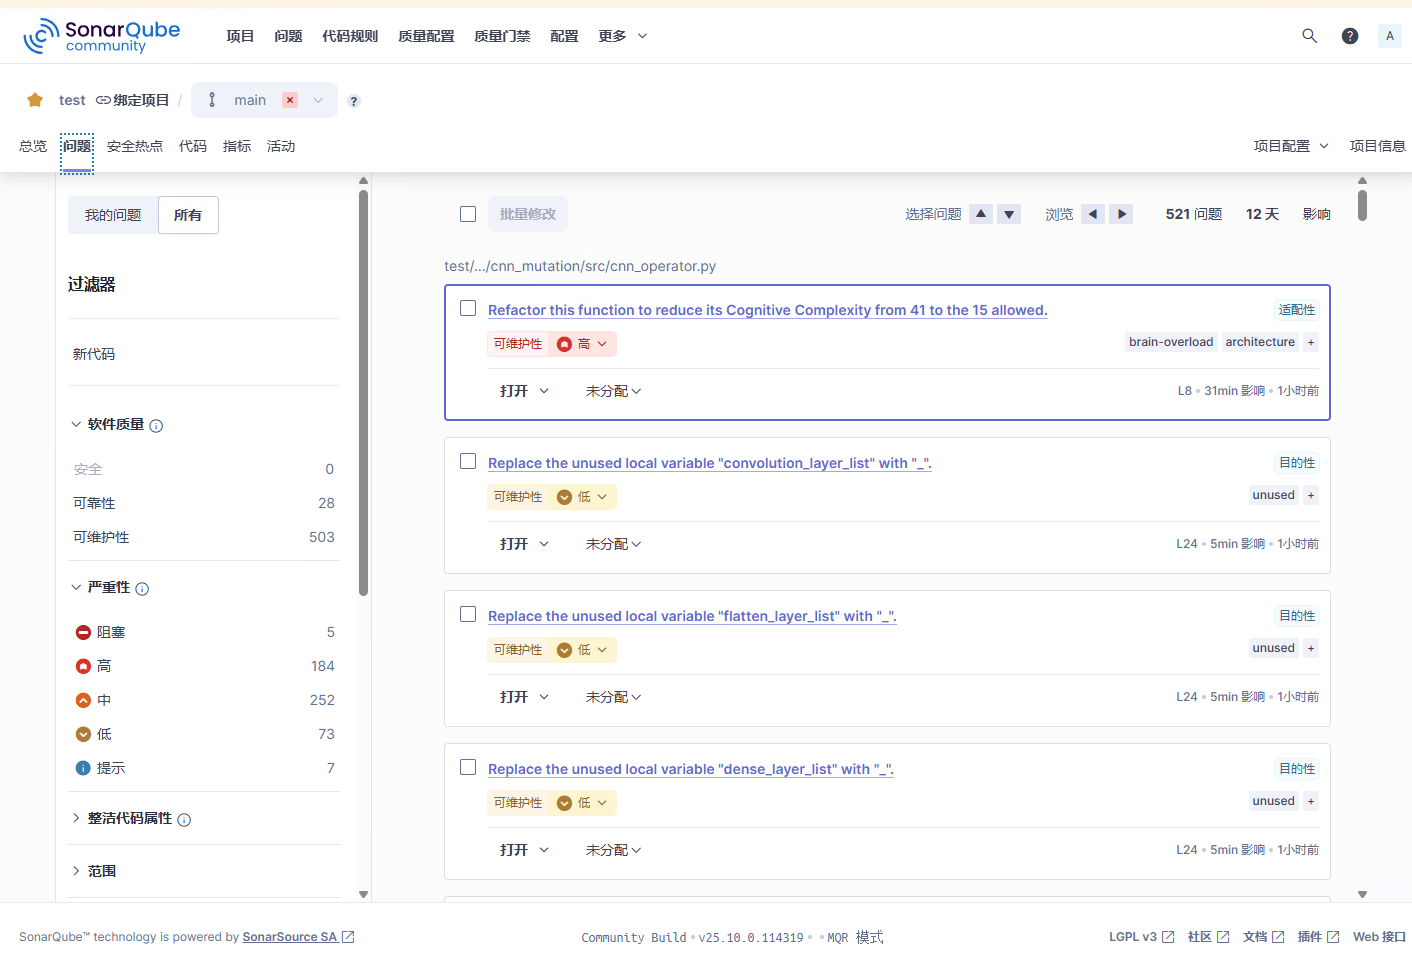Image resolution: width=1412 pixels, height=958 pixels.
Task: Select the Cognitive Complexity issue checkbox
Action: 468,308
